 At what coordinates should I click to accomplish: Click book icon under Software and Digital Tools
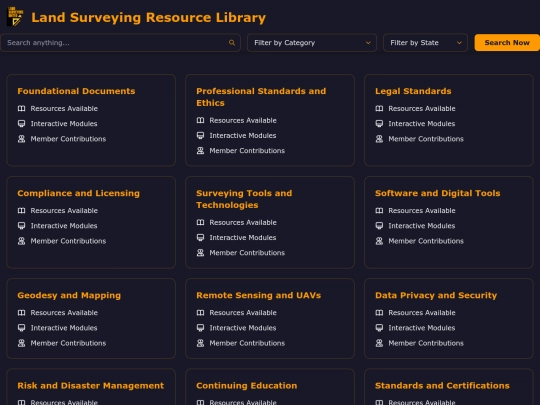coord(379,210)
